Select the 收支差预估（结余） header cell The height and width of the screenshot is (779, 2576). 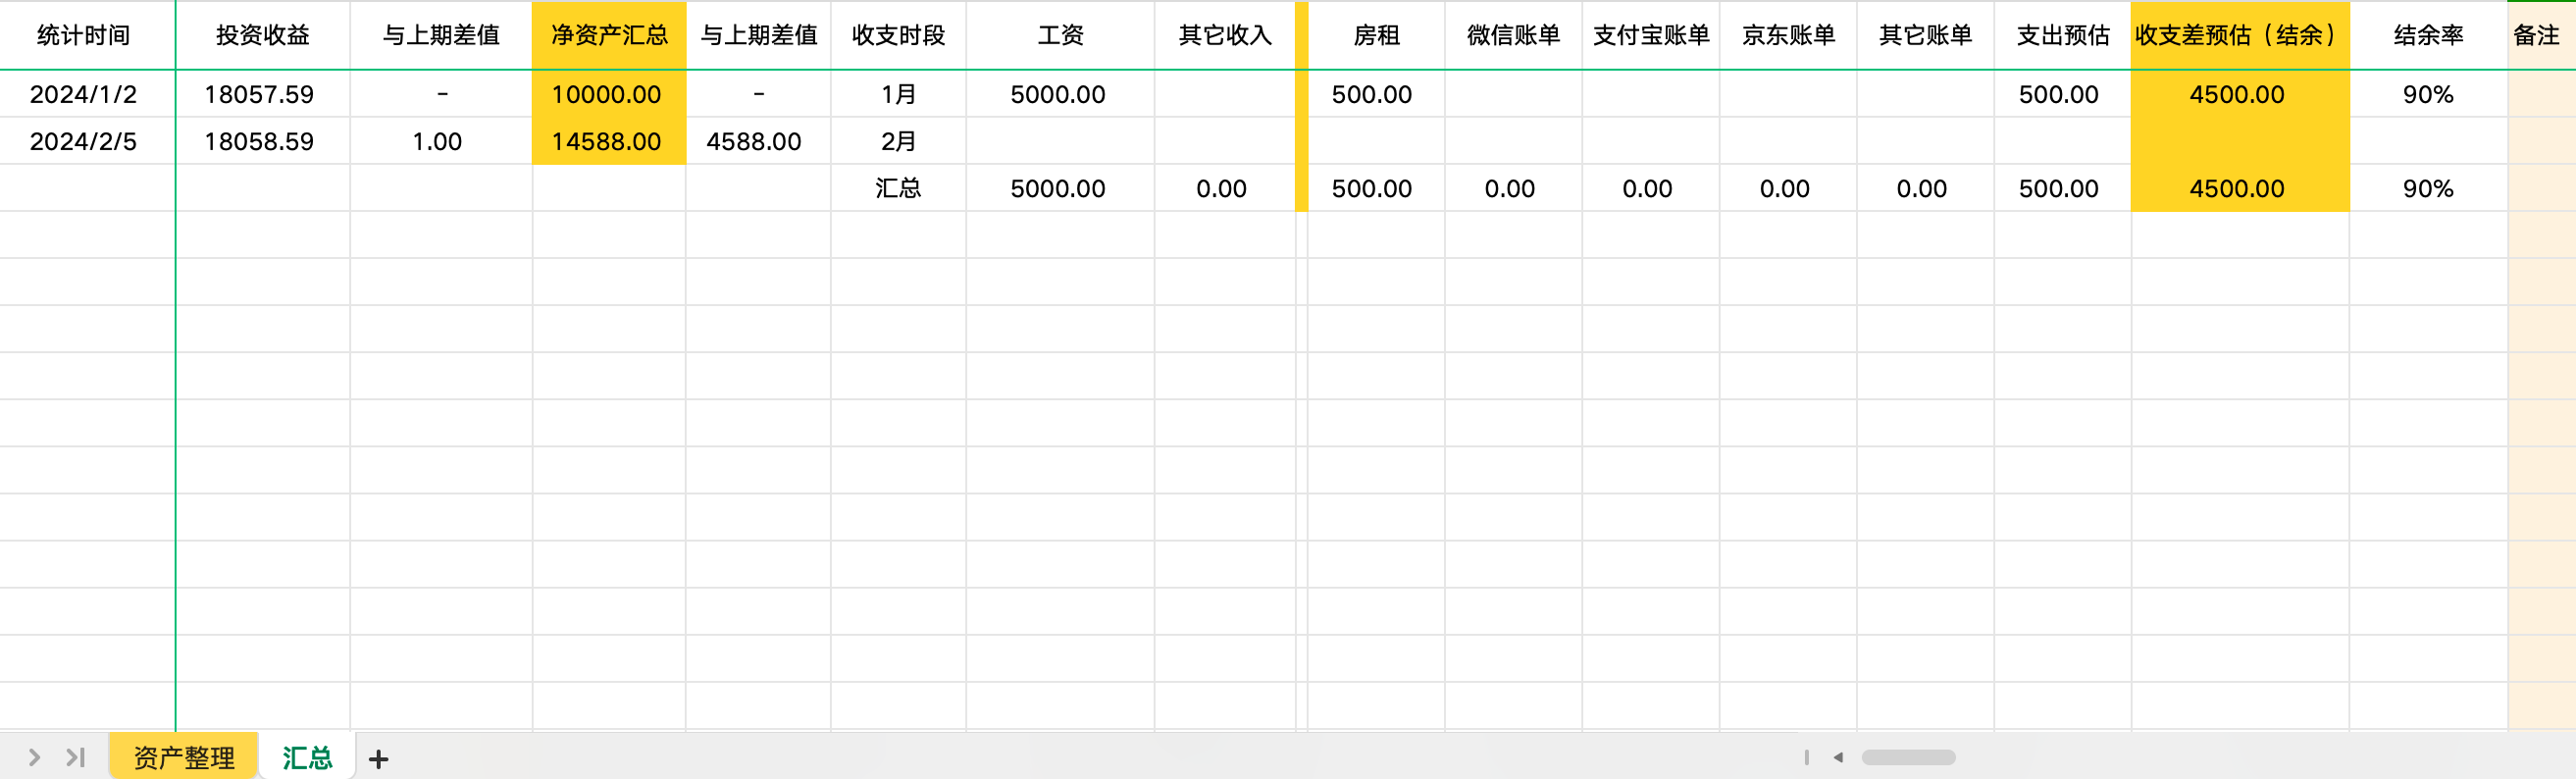click(x=2238, y=36)
